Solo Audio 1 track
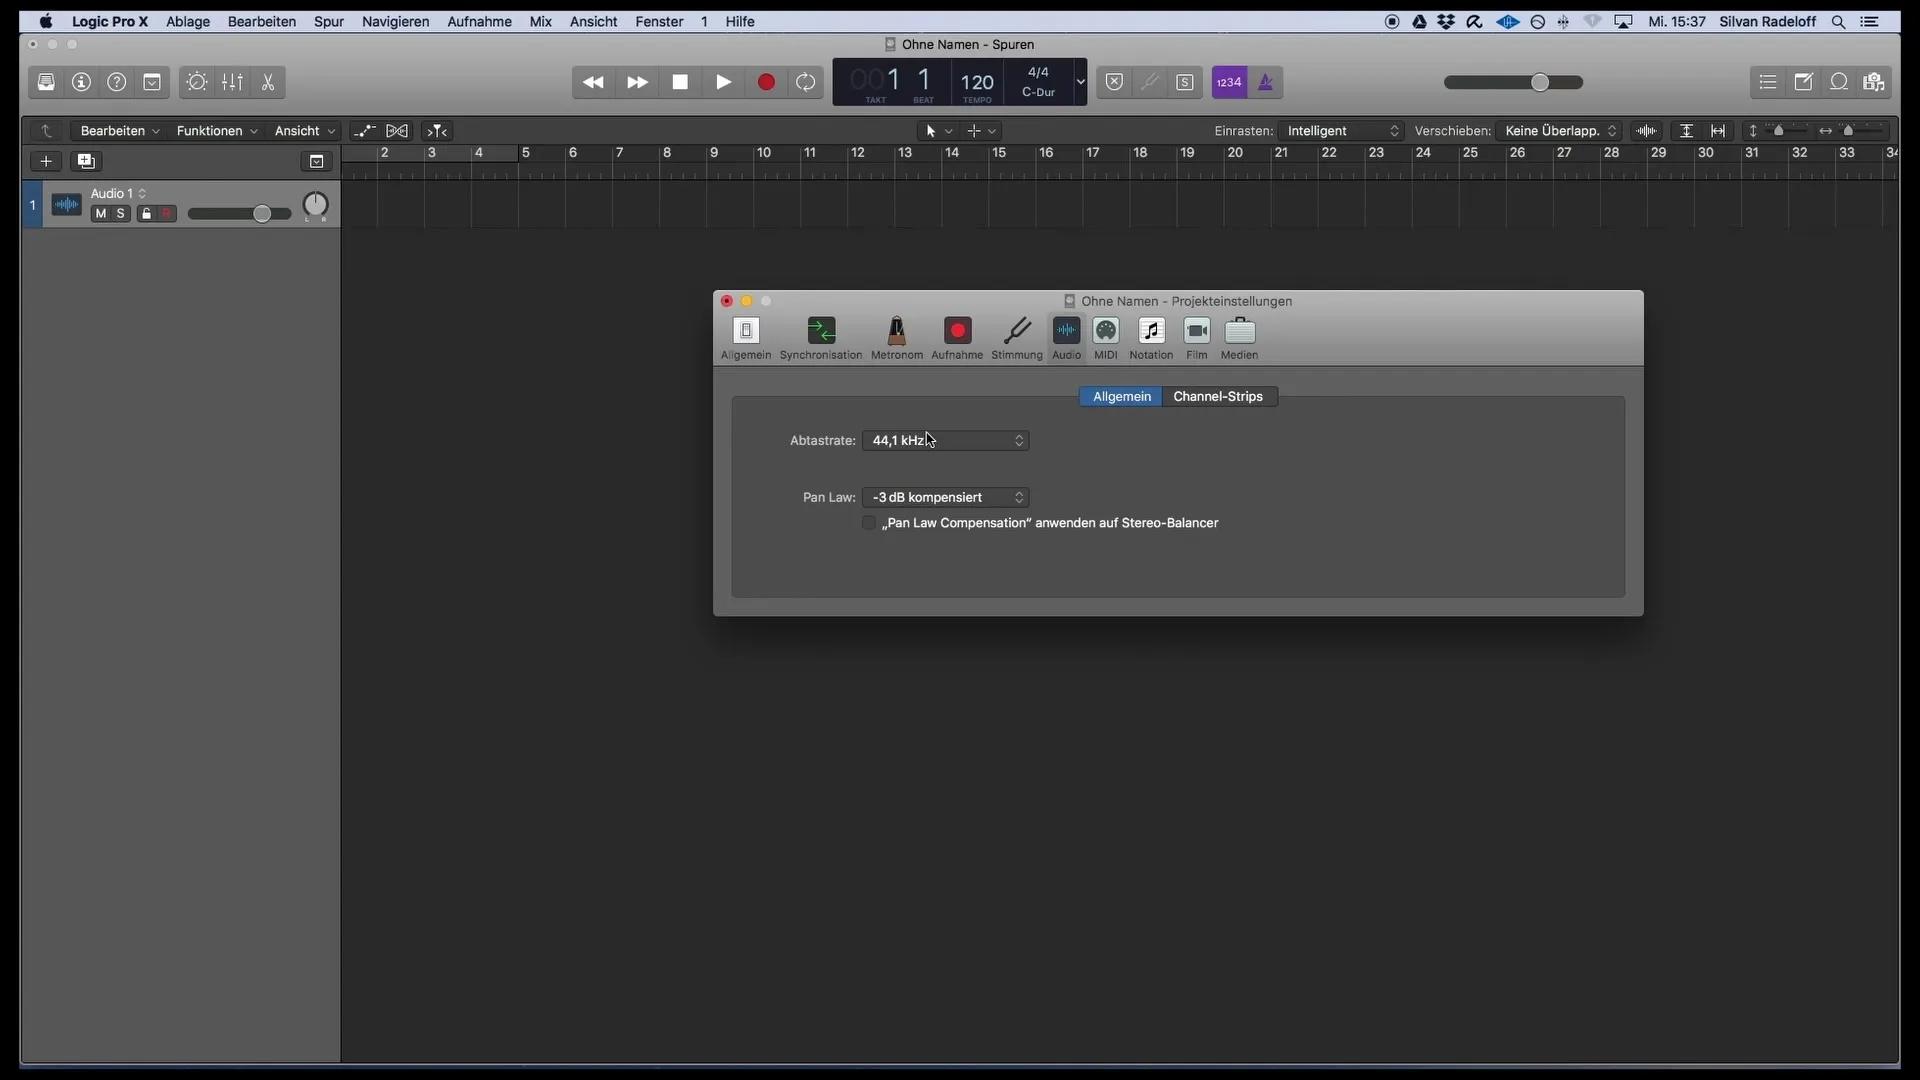Viewport: 1920px width, 1080px height. coord(120,214)
